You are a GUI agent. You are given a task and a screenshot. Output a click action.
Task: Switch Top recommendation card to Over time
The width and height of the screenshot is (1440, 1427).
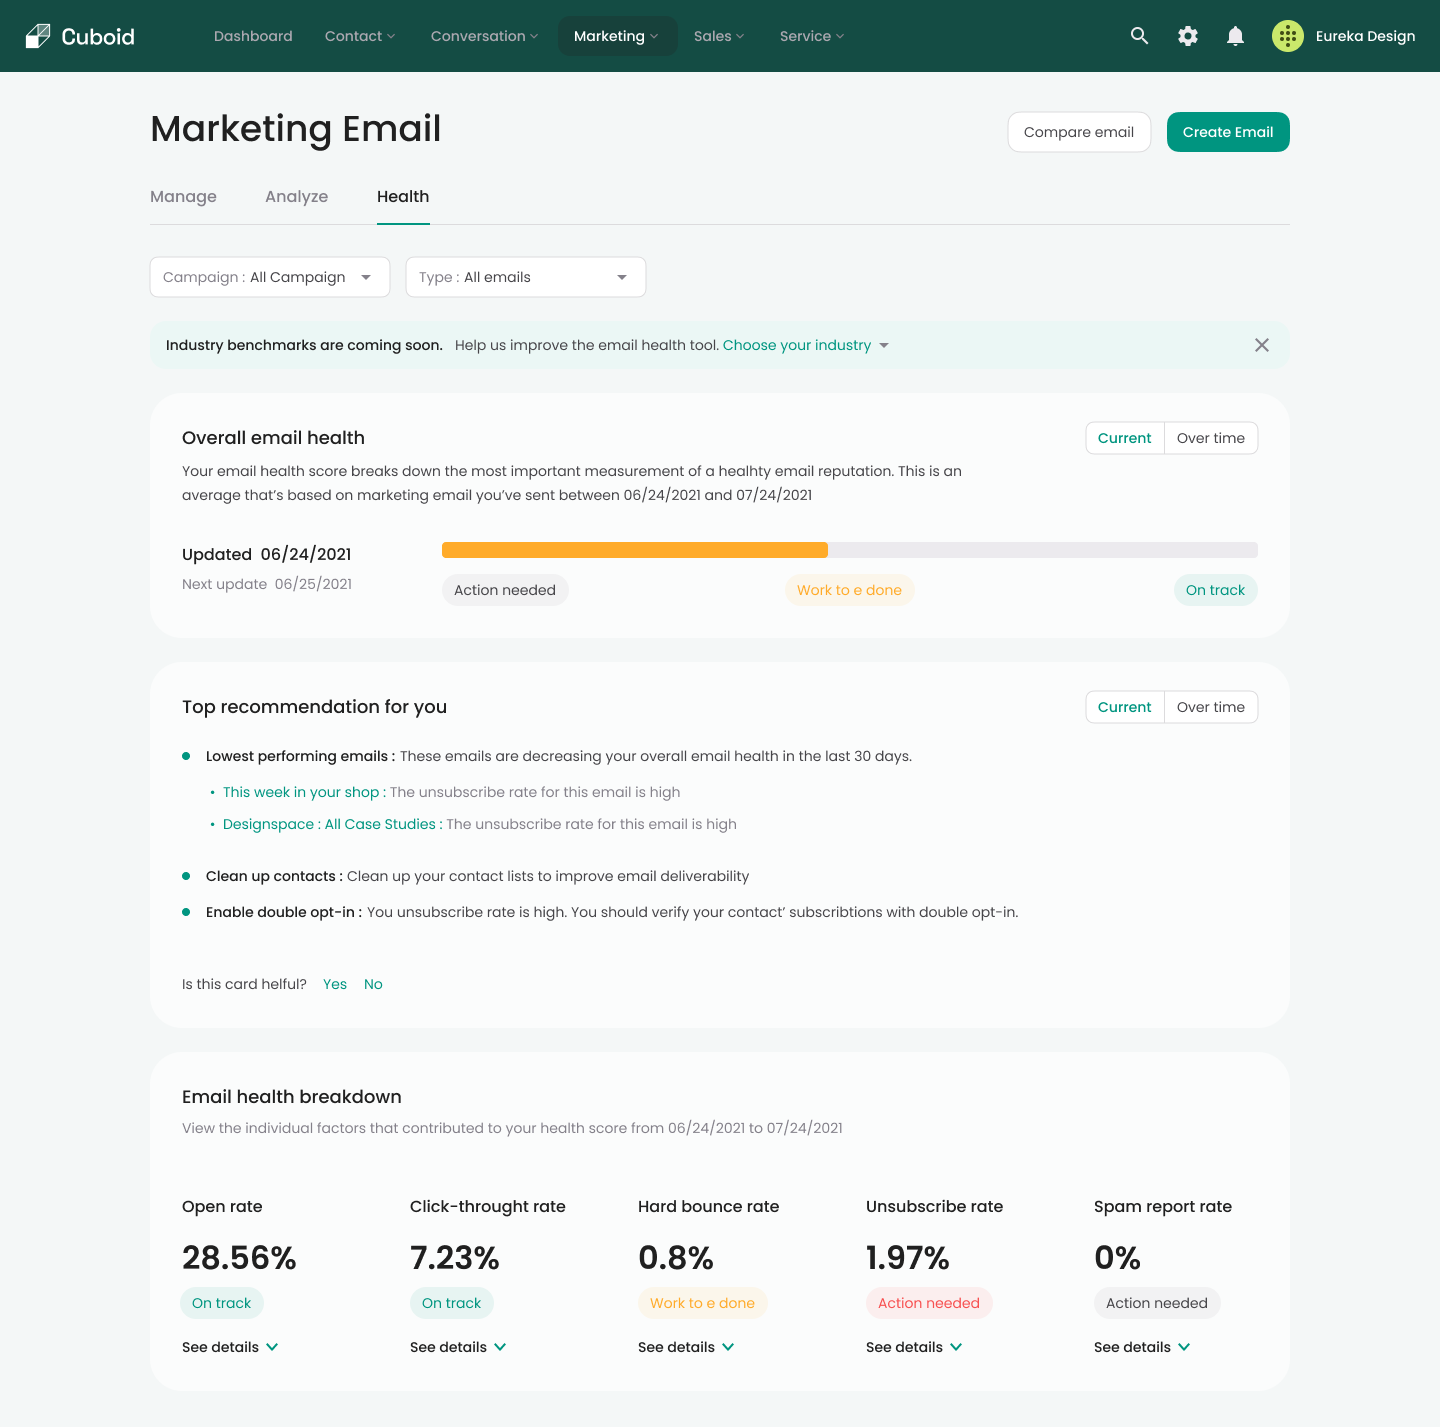tap(1211, 707)
